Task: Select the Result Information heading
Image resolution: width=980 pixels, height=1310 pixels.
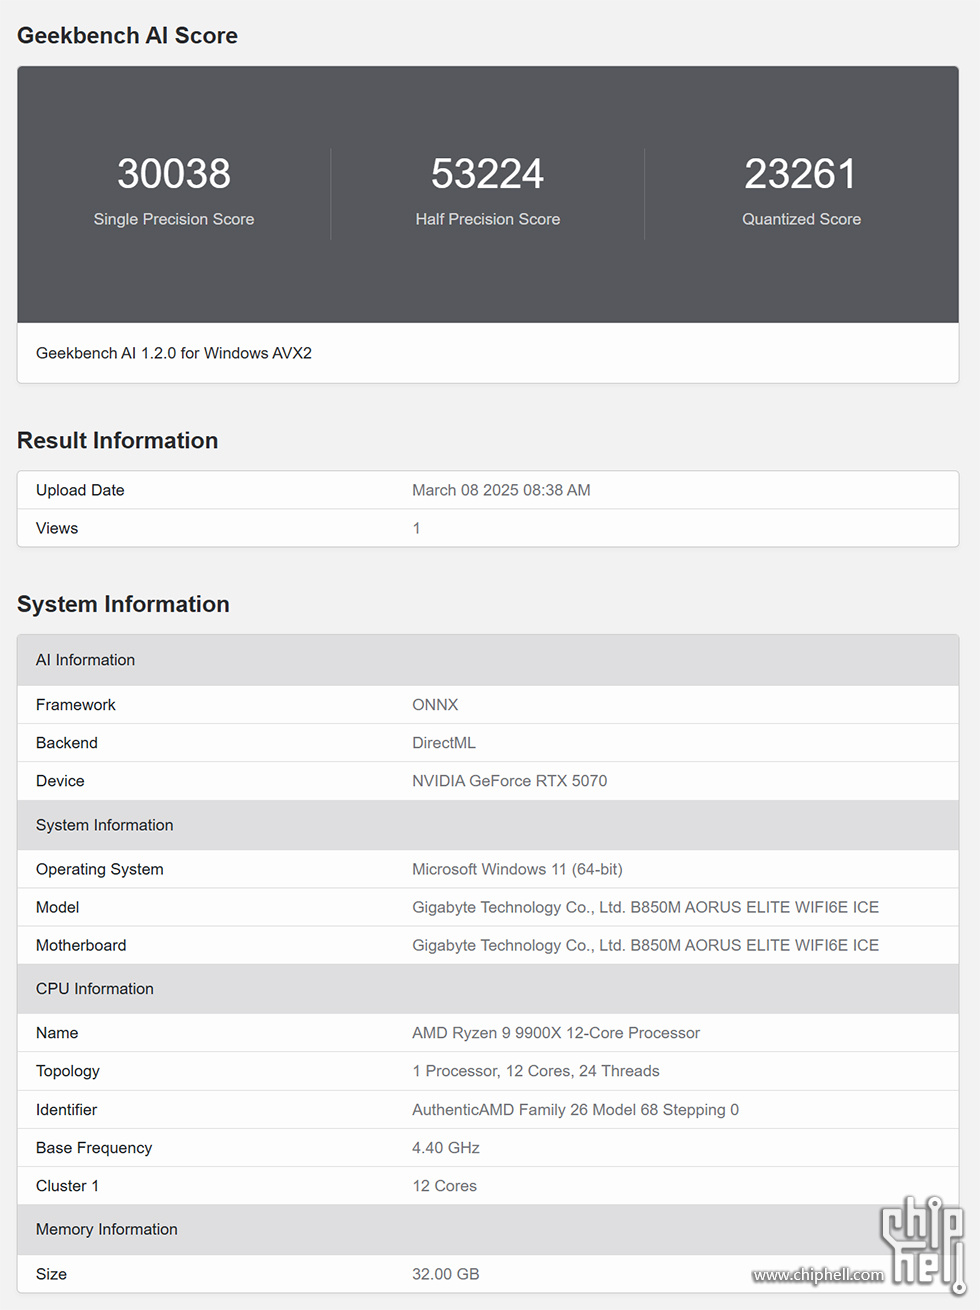Action: point(117,440)
